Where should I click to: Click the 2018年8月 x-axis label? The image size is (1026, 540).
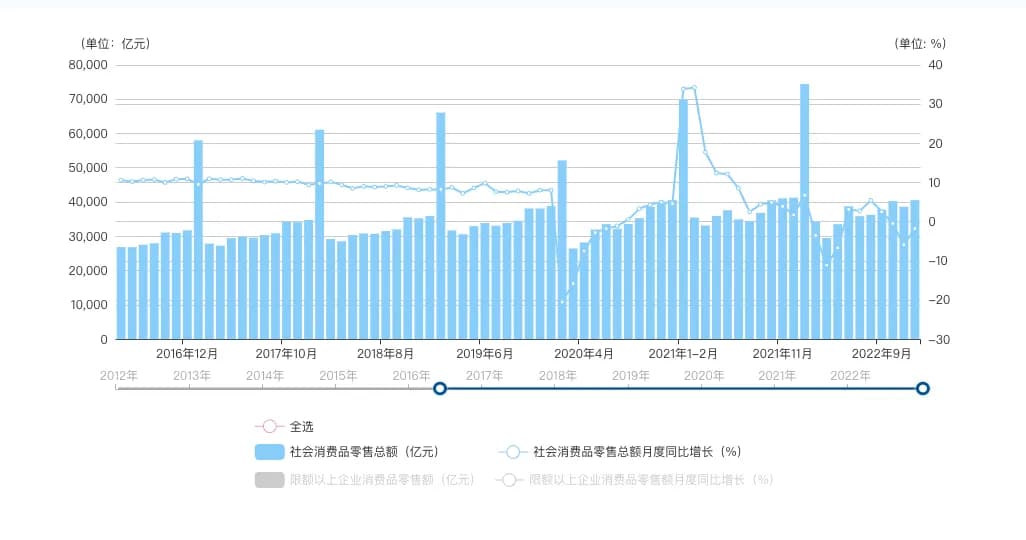(x=385, y=354)
